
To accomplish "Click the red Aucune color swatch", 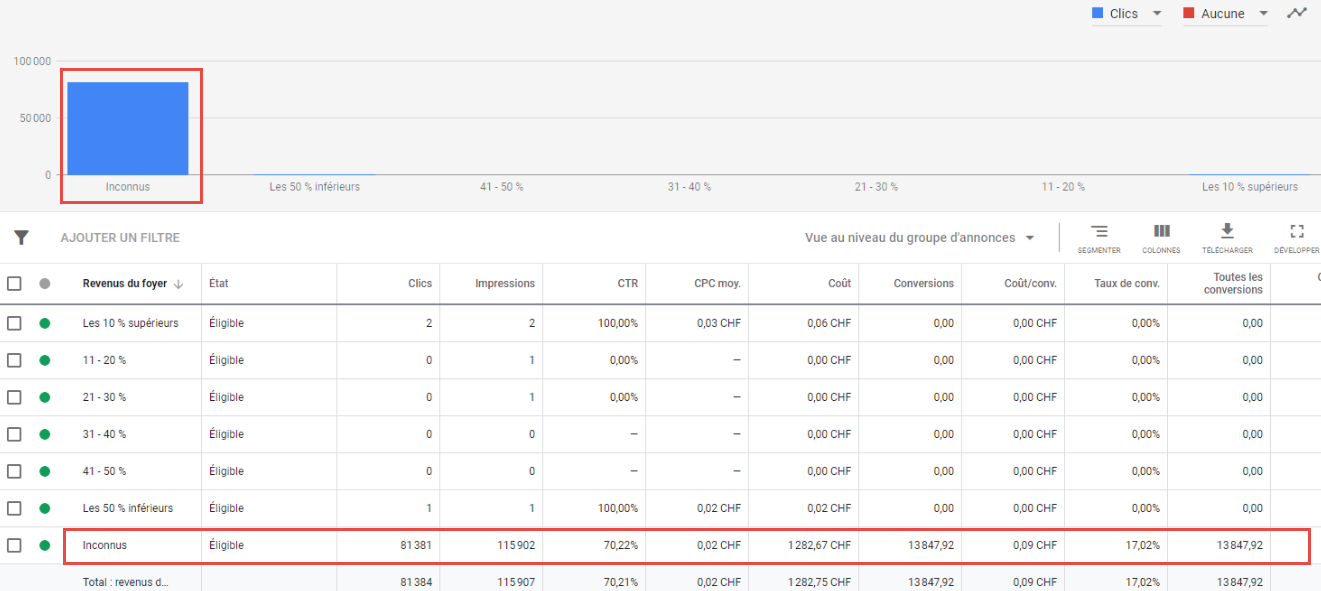I will (x=1188, y=13).
